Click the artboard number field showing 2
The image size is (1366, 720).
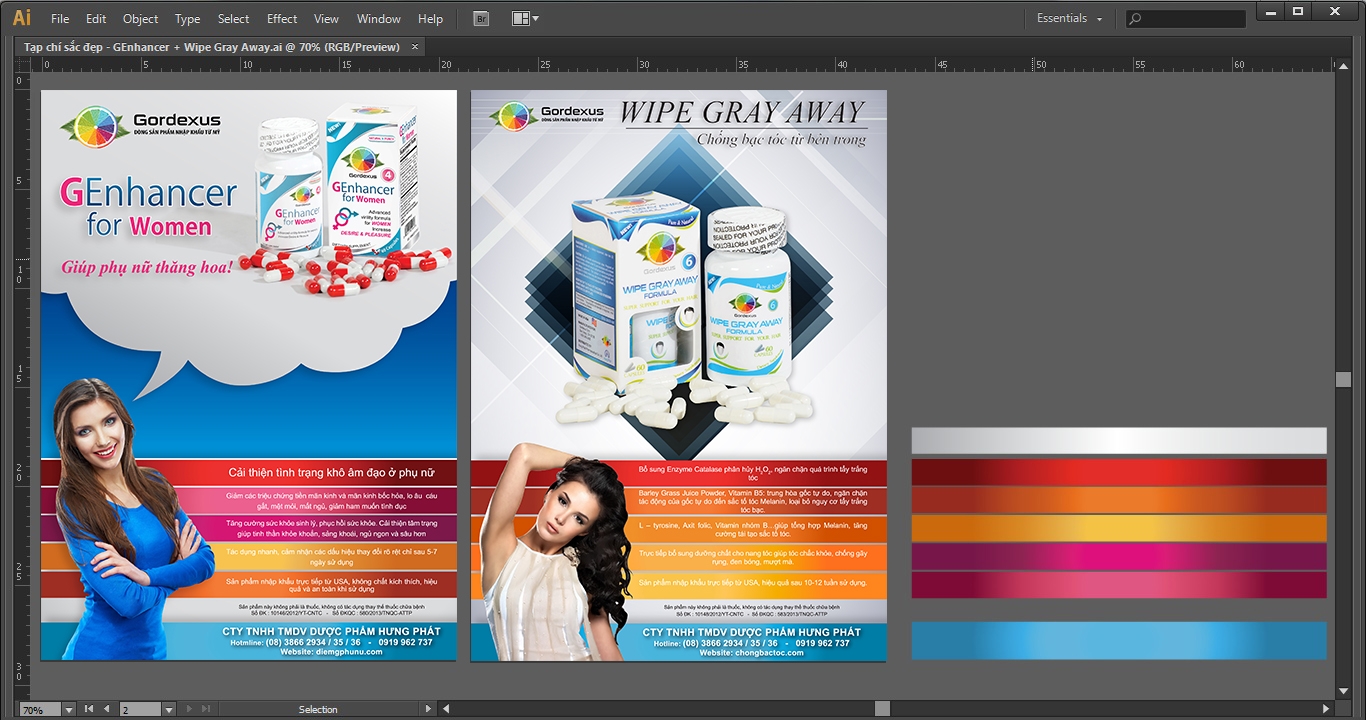tap(140, 710)
